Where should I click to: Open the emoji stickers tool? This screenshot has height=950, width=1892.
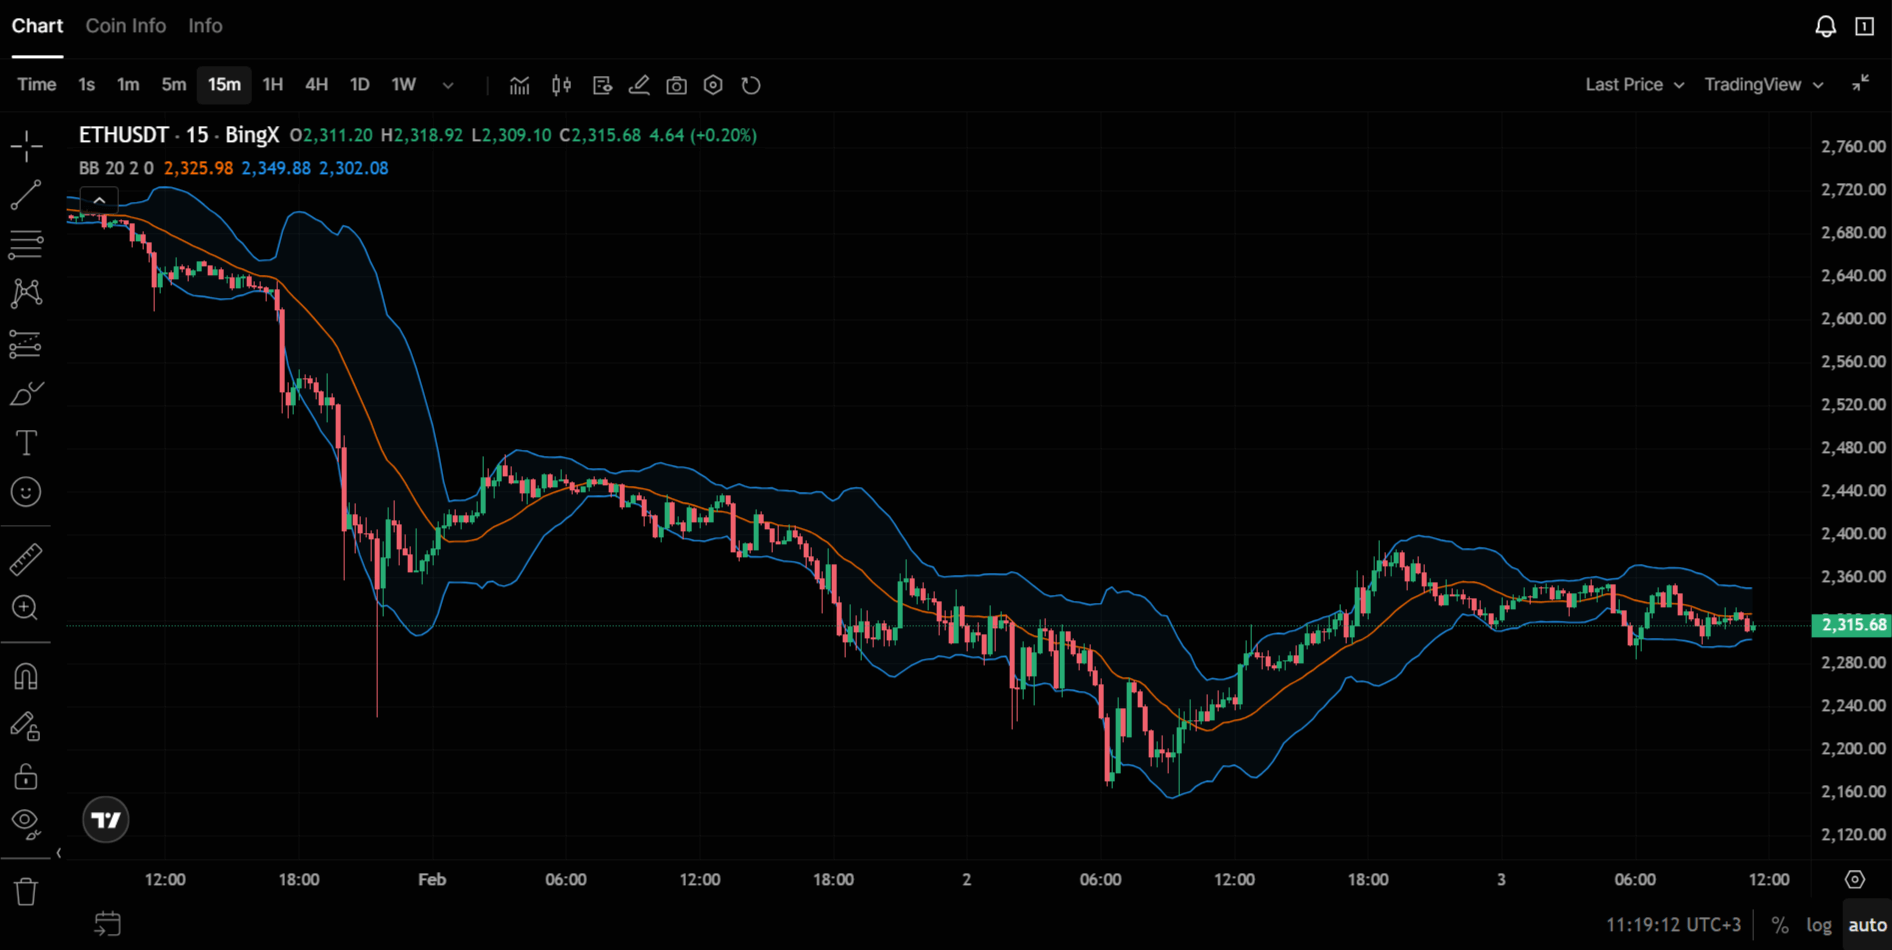(25, 491)
